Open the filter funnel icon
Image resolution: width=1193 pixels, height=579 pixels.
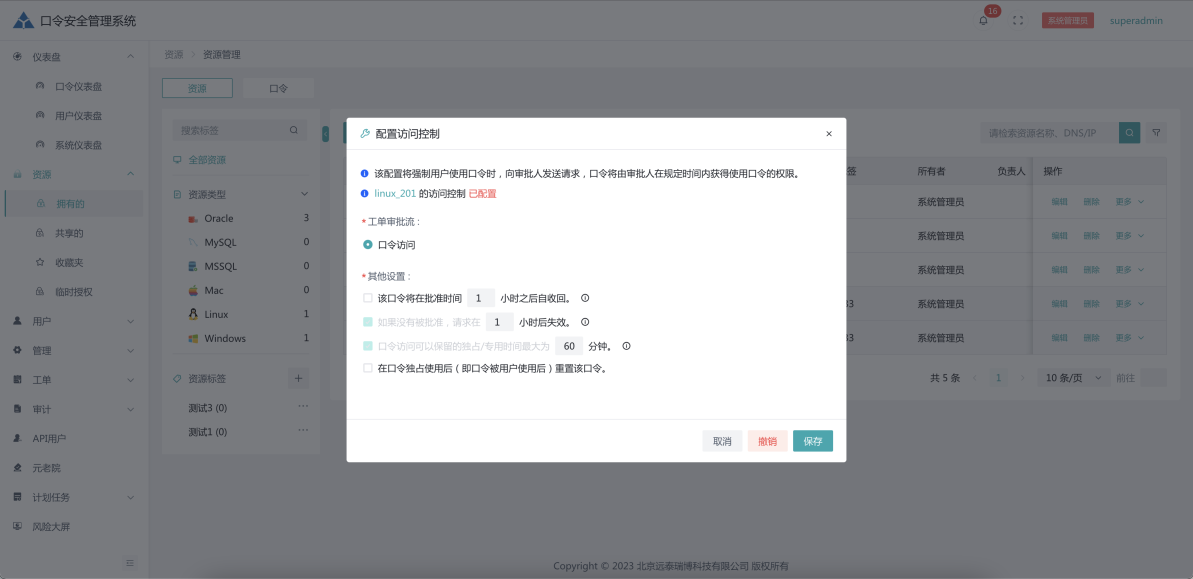(x=1156, y=132)
